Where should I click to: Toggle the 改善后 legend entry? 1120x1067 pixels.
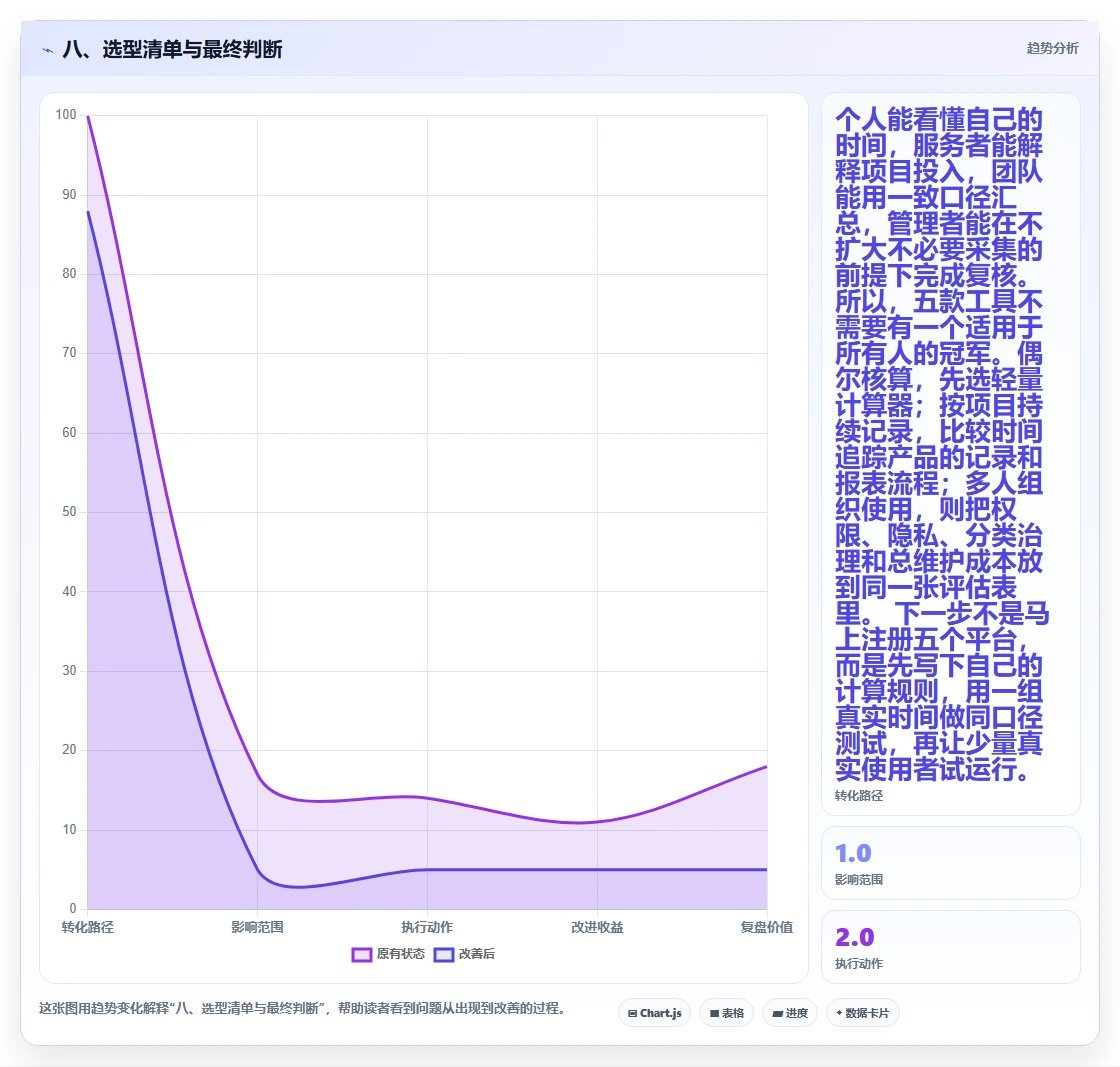(464, 954)
